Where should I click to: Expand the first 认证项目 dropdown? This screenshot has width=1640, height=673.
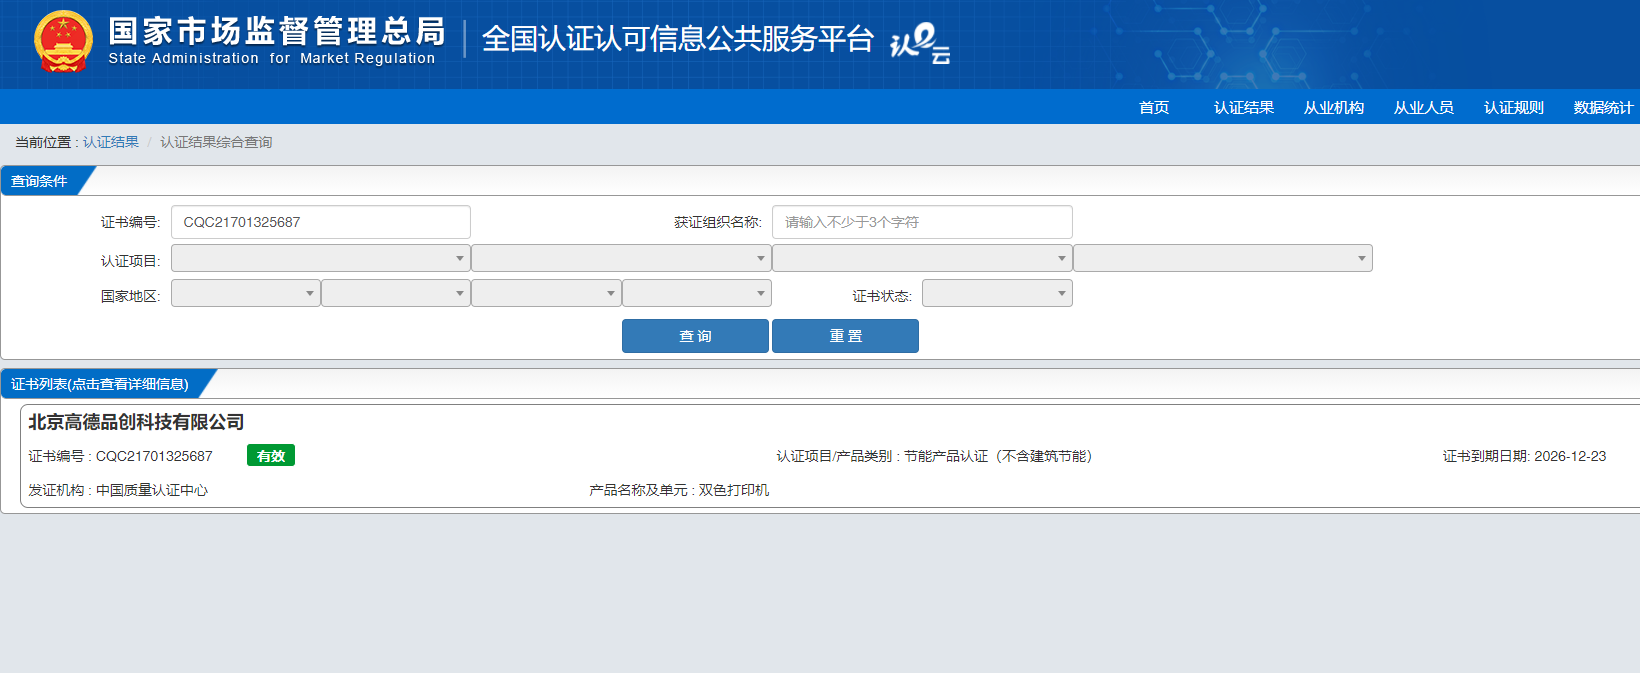pos(321,258)
